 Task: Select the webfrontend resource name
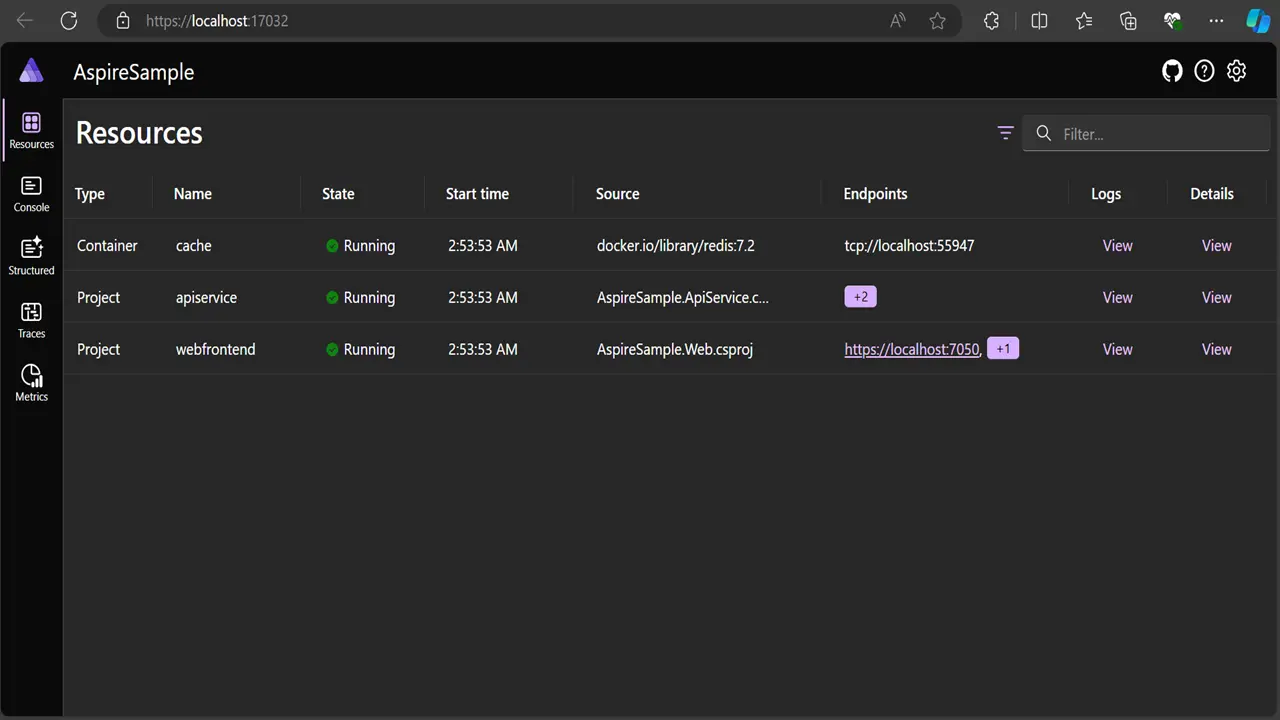pos(215,349)
